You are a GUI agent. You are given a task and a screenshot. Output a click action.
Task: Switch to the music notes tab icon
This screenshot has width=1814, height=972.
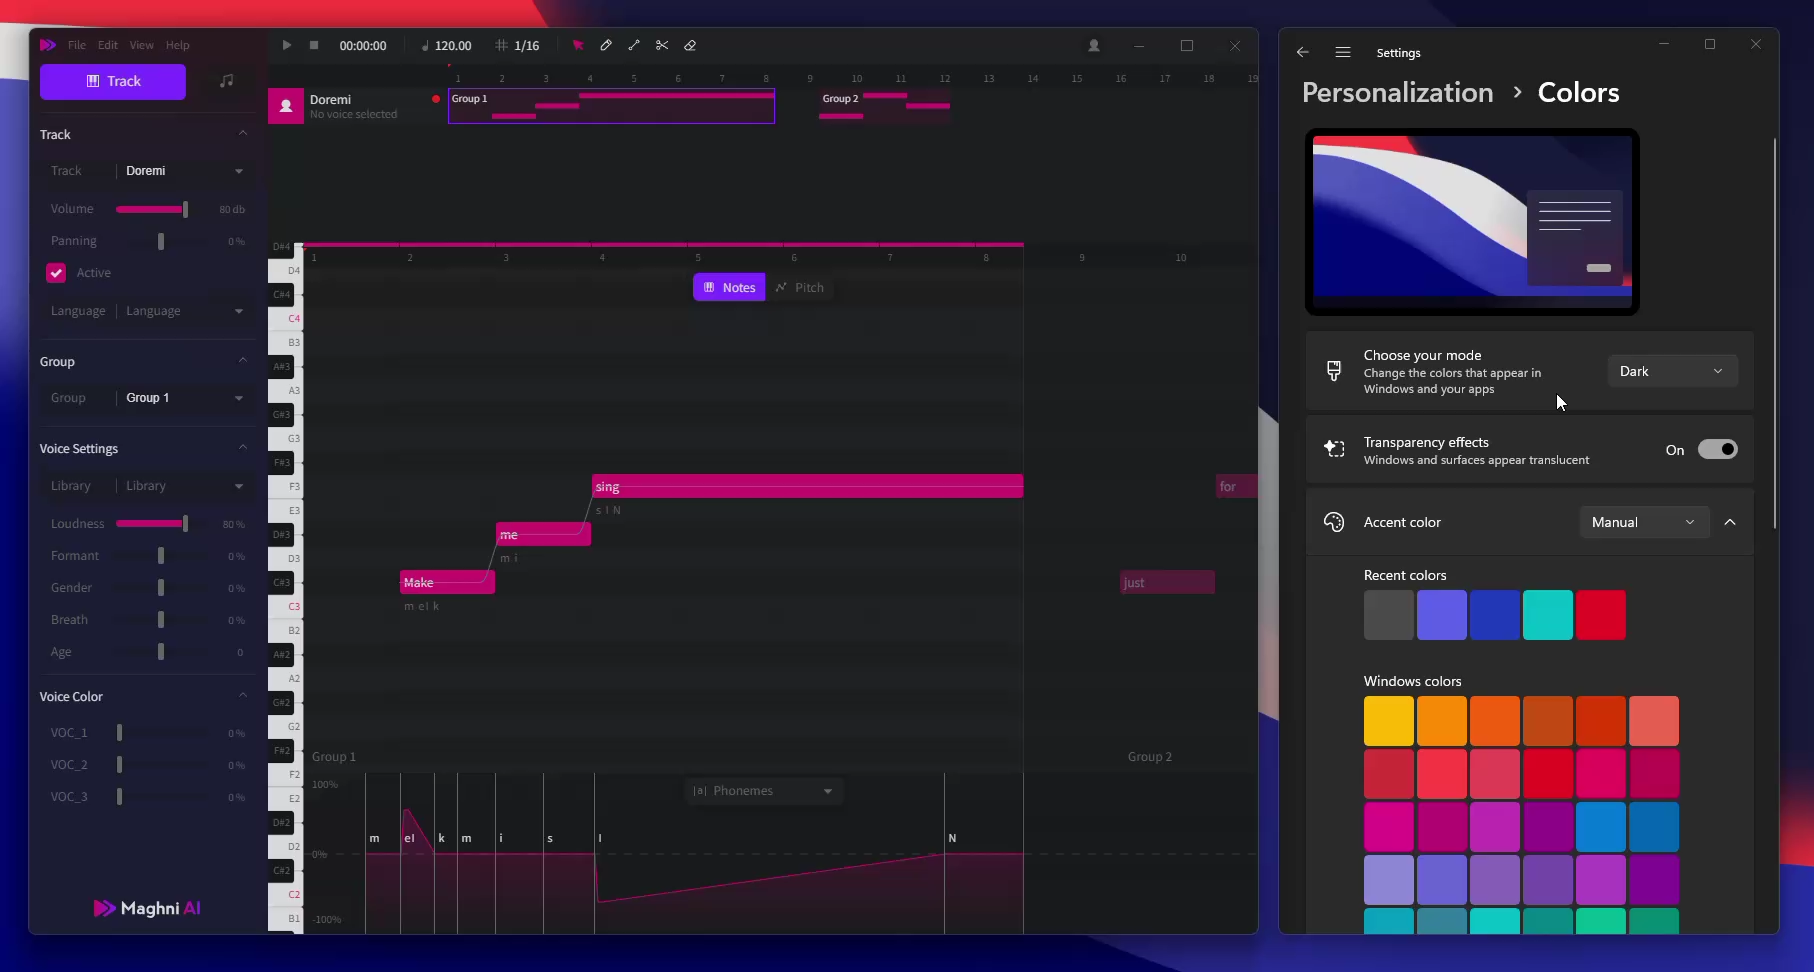click(227, 81)
